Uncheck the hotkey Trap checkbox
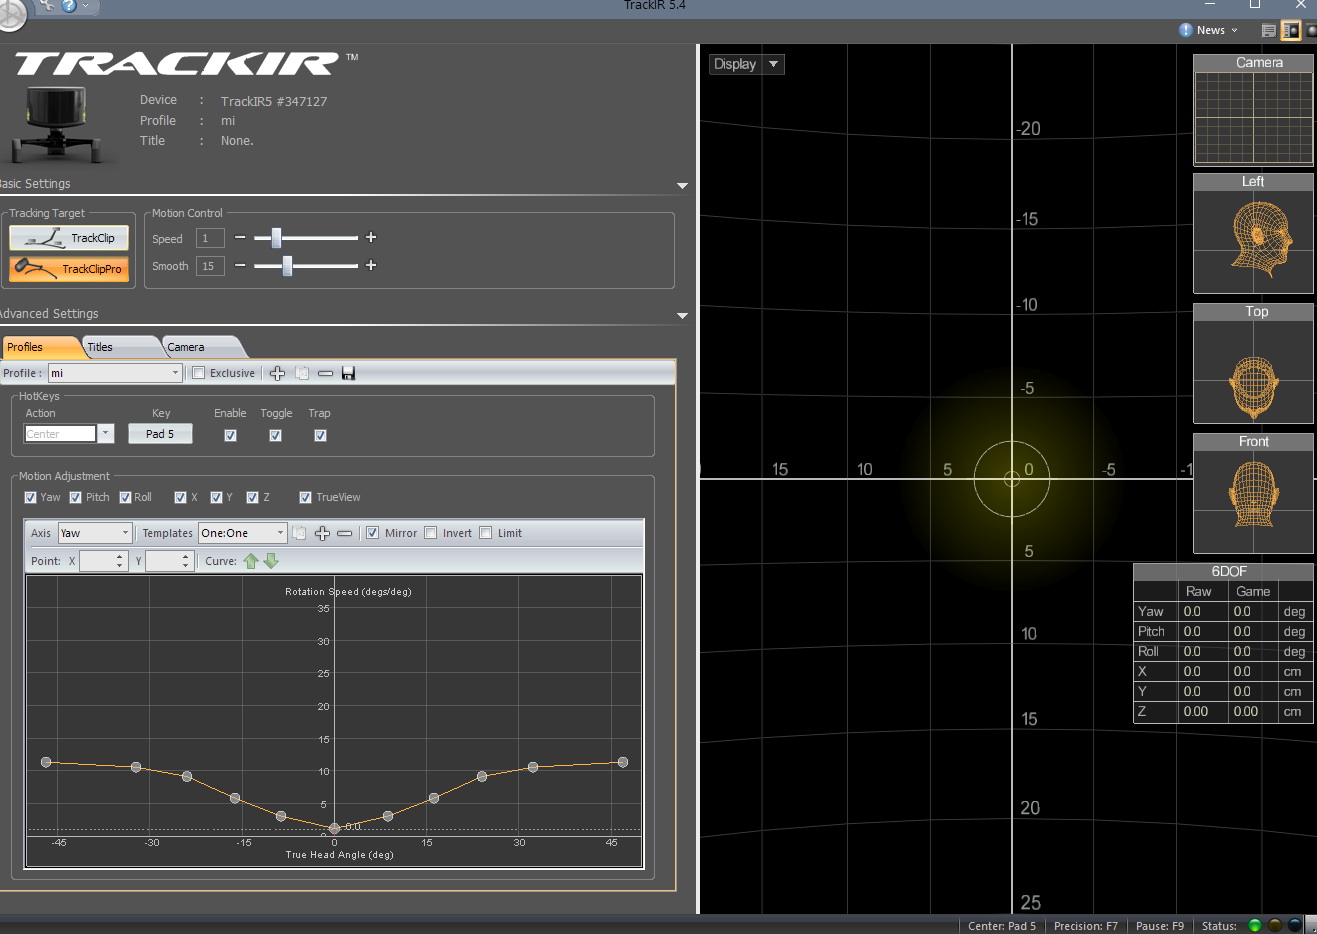Screen dimensions: 1317x934 320,435
